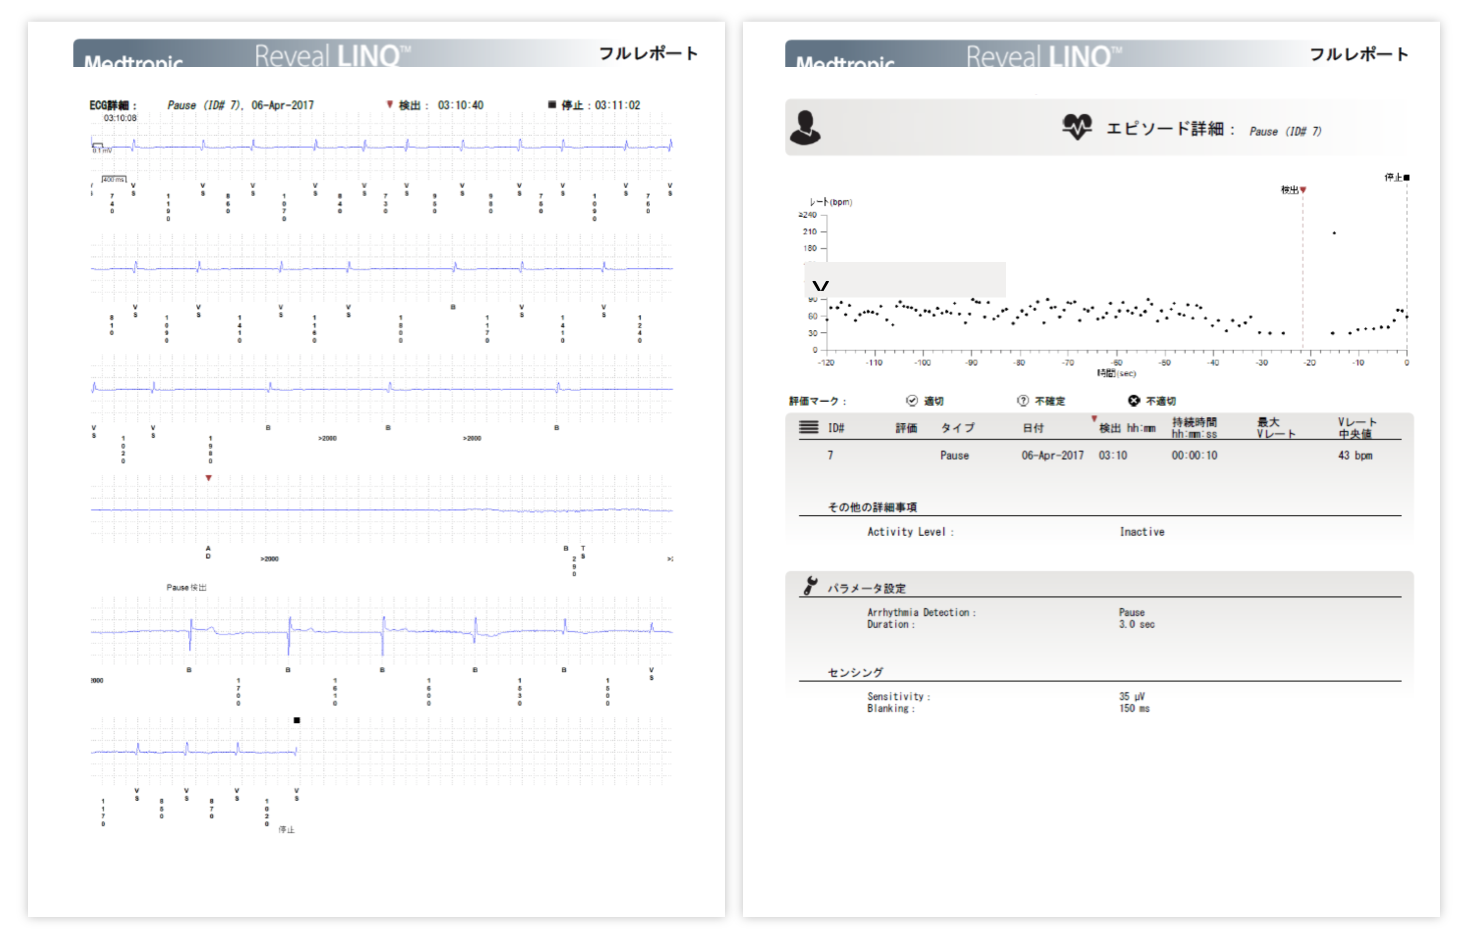Click the outlier dot near 210 bpm
The height and width of the screenshot is (939, 1463).
1334,233
